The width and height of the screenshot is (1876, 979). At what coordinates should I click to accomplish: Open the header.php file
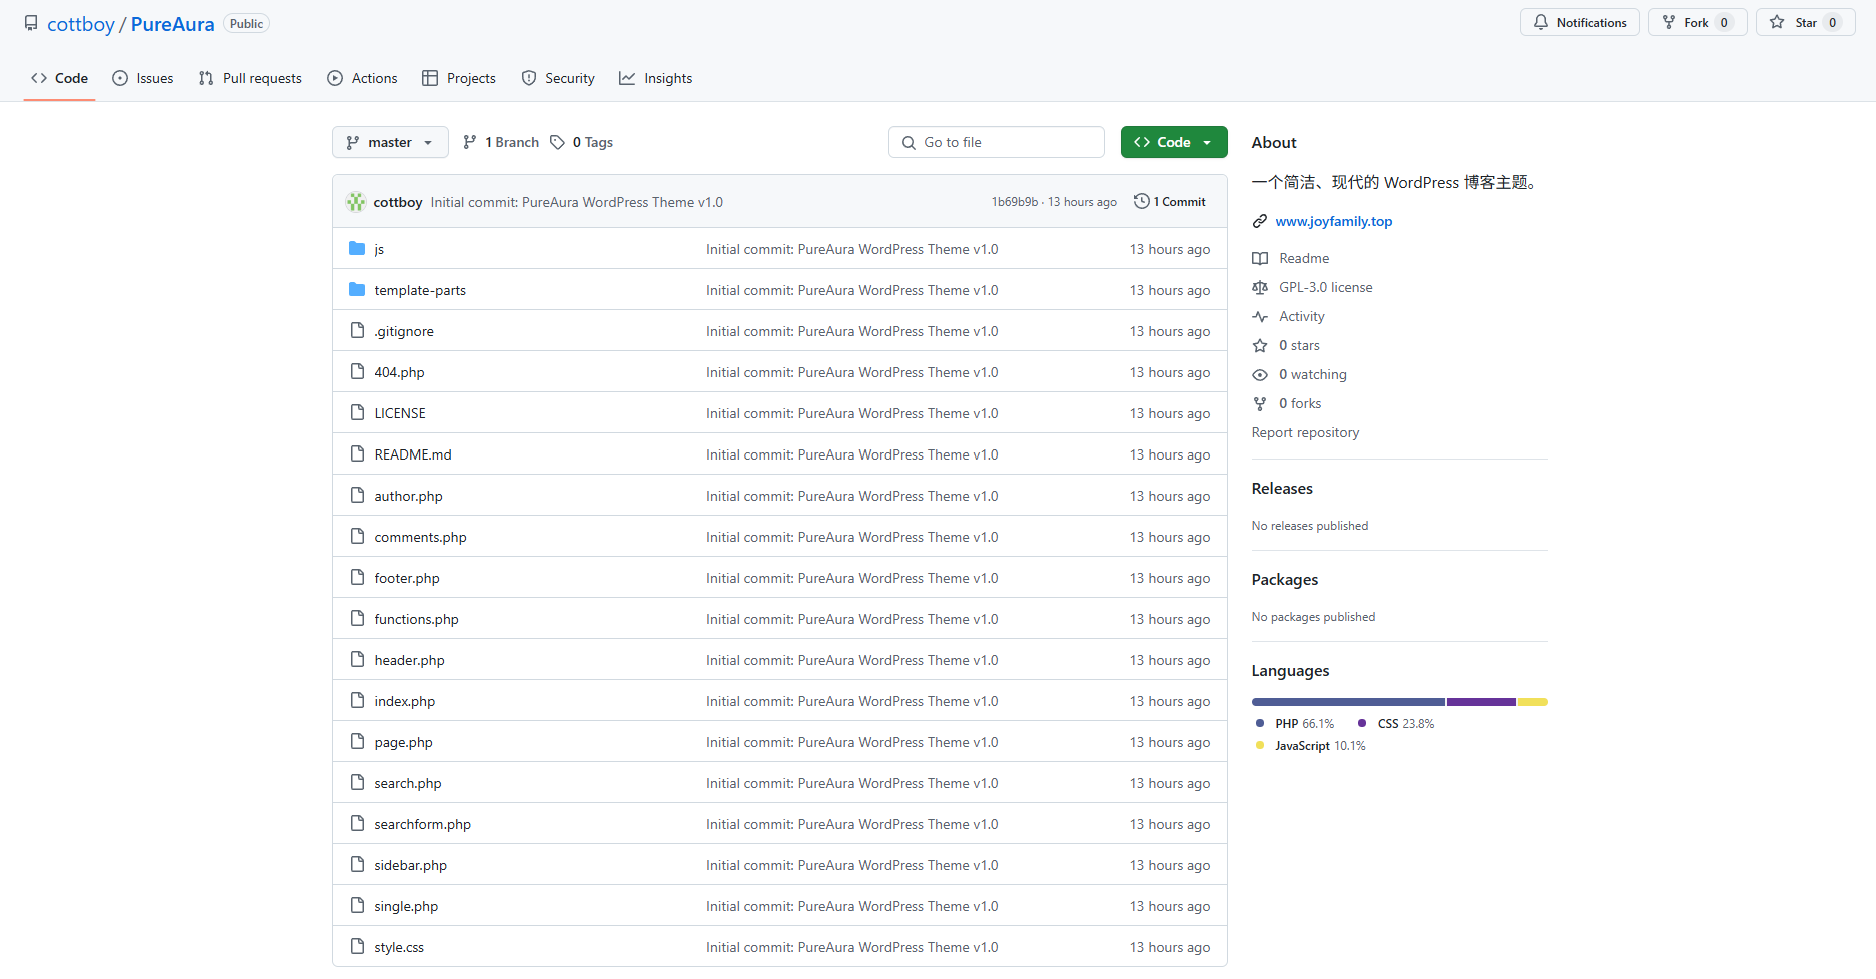coord(409,660)
